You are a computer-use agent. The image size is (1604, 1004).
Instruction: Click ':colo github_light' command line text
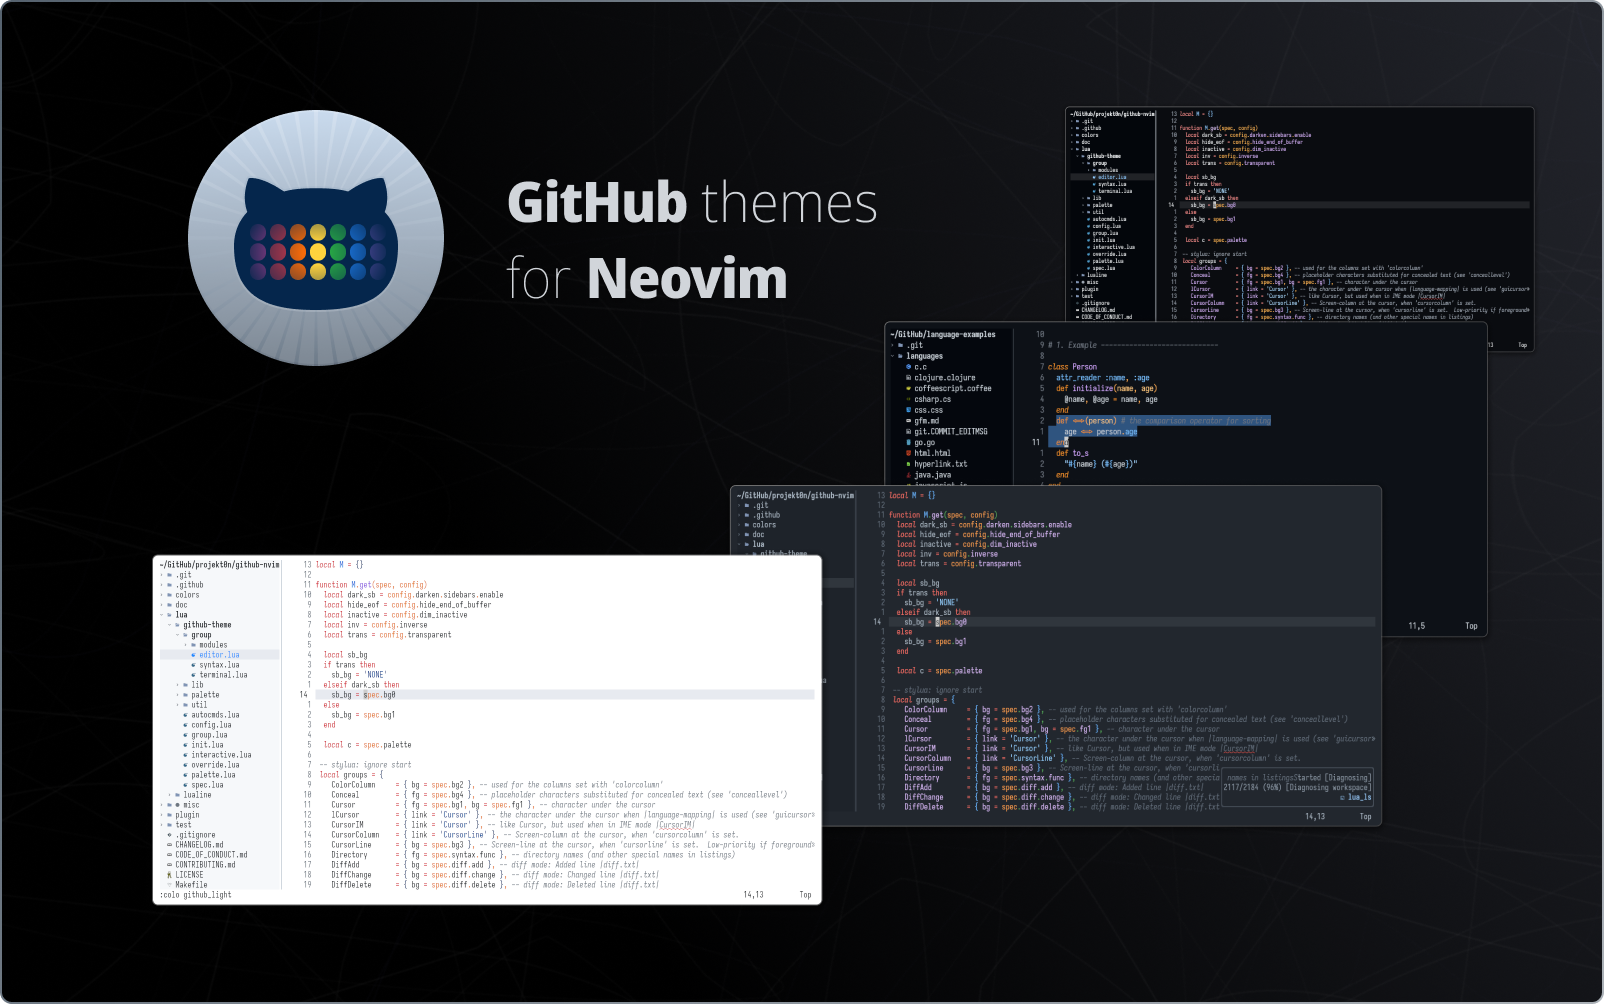[195, 895]
